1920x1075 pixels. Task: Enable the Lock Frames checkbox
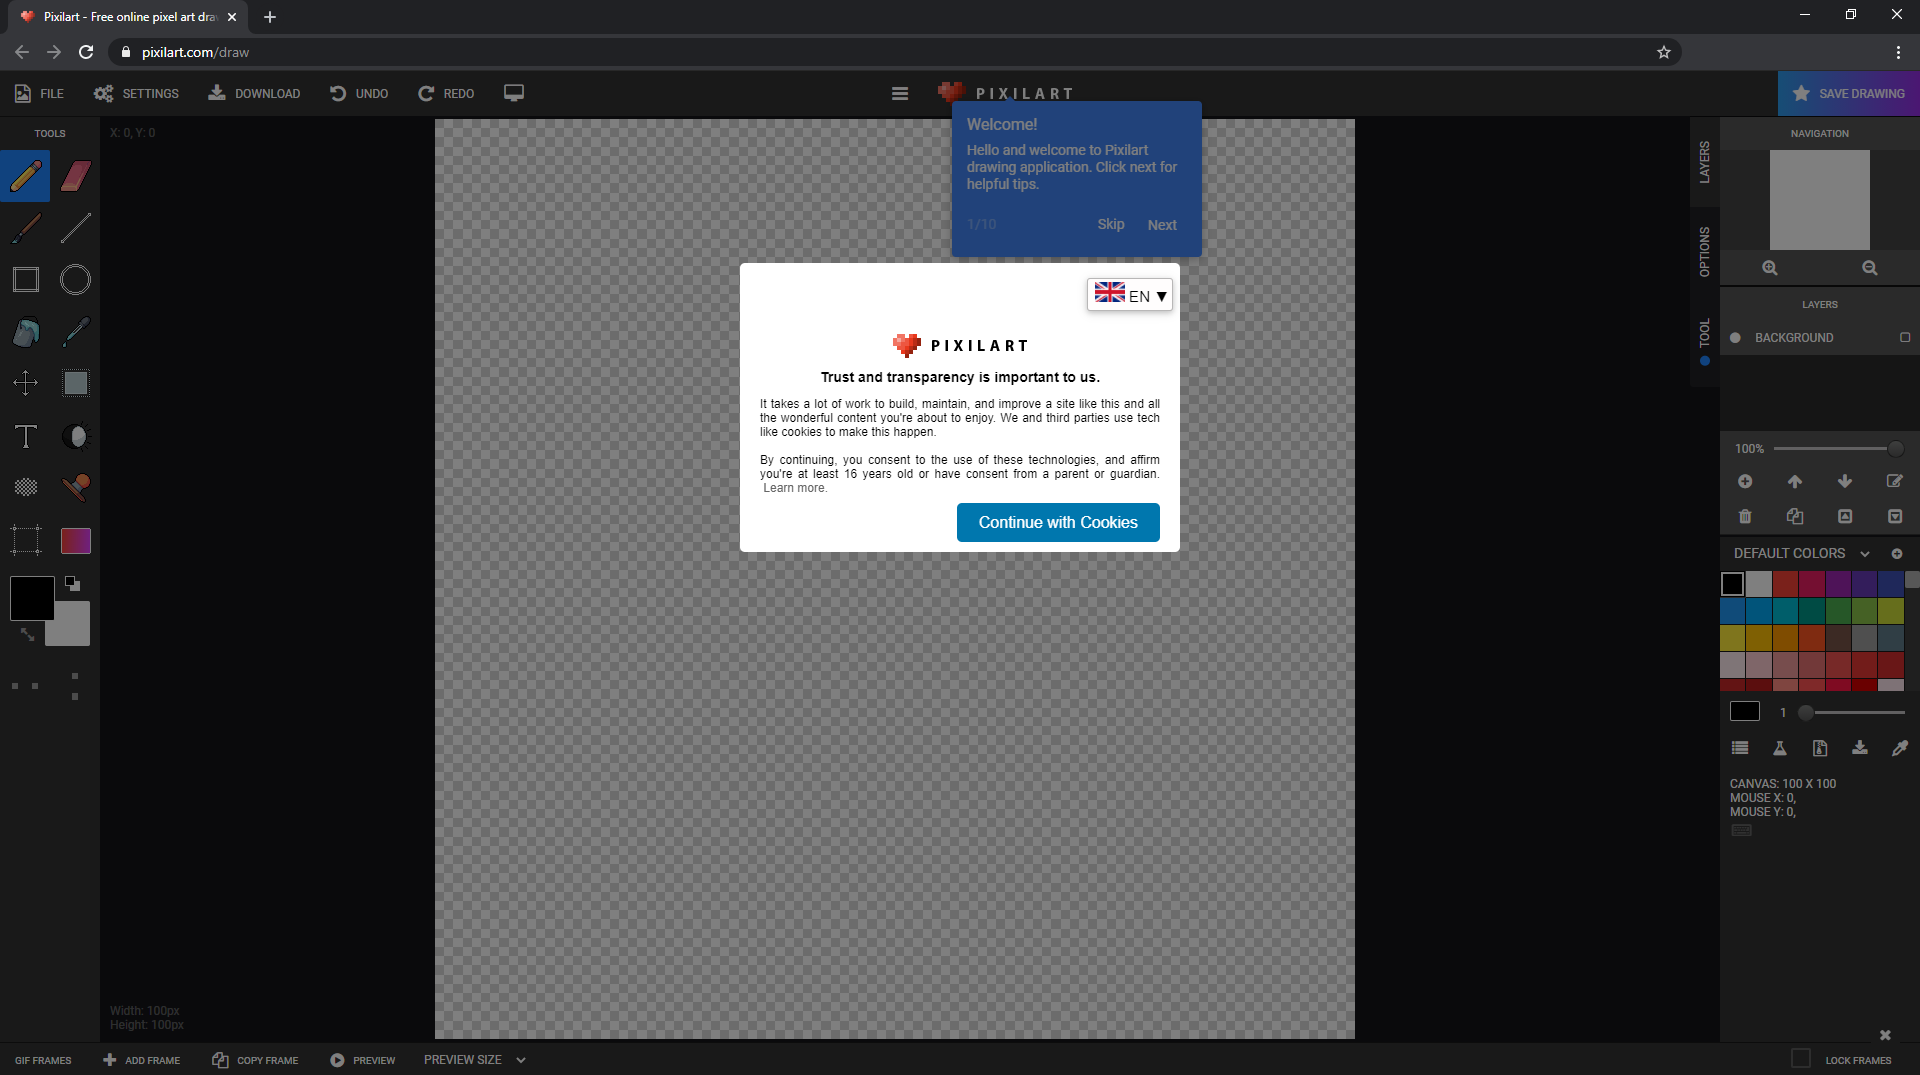(1801, 1058)
